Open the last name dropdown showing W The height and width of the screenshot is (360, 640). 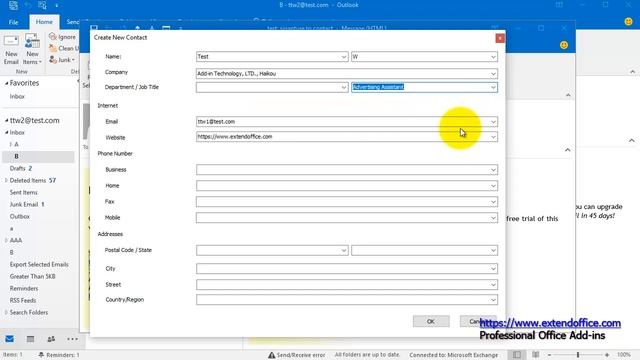click(x=493, y=57)
